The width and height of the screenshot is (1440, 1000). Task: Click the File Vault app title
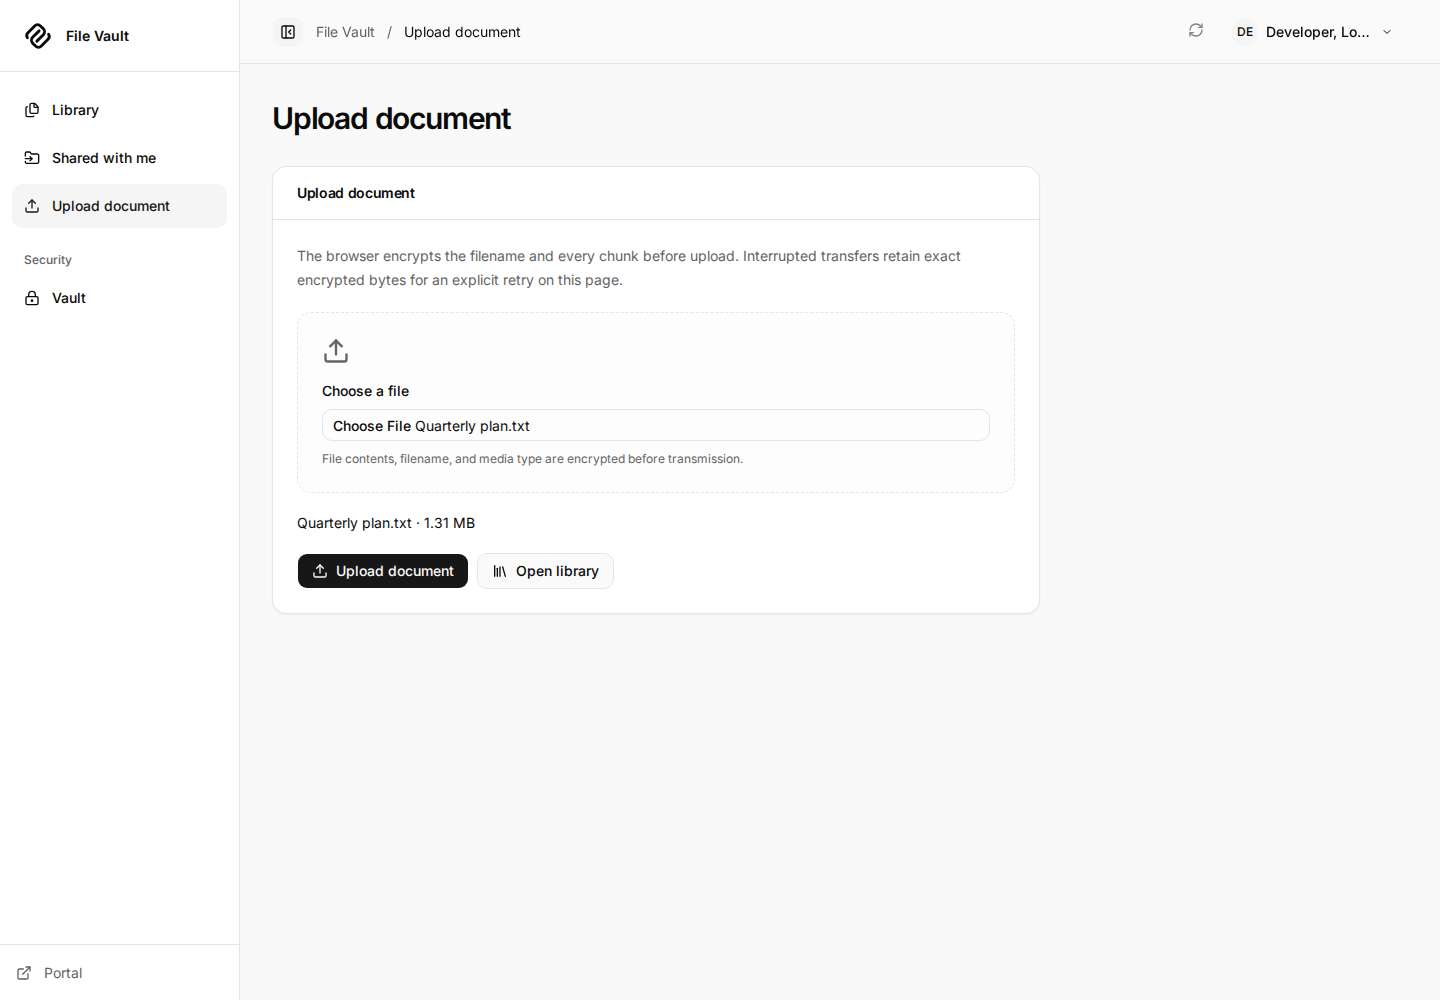[97, 36]
